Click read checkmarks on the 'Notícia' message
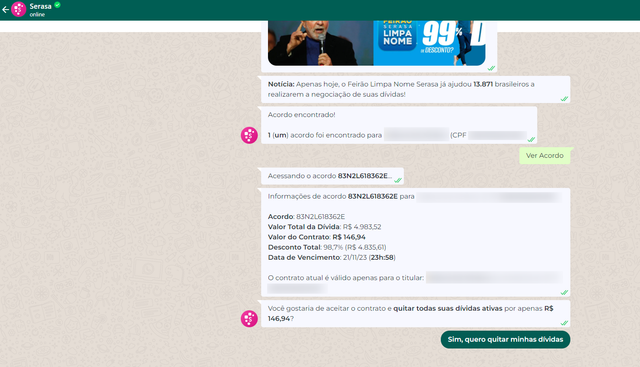The image size is (640, 367). click(564, 99)
